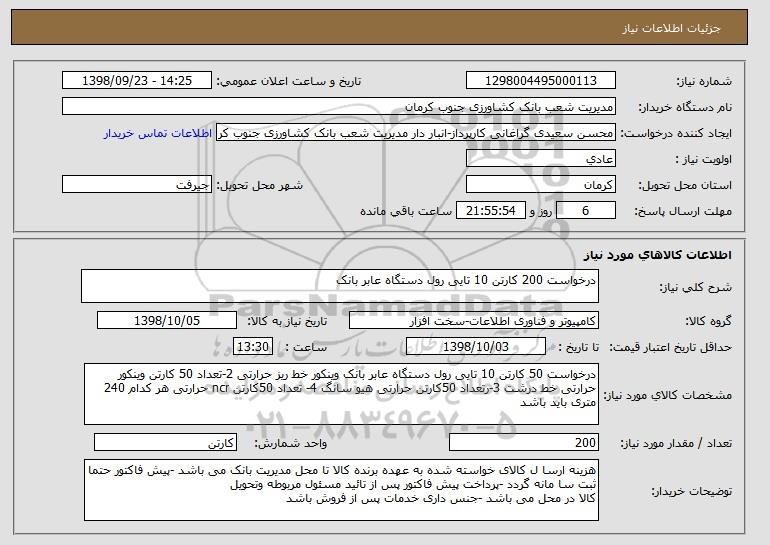Select the استان محل تحویل field showing کرمان
770x545 pixels.
point(541,185)
